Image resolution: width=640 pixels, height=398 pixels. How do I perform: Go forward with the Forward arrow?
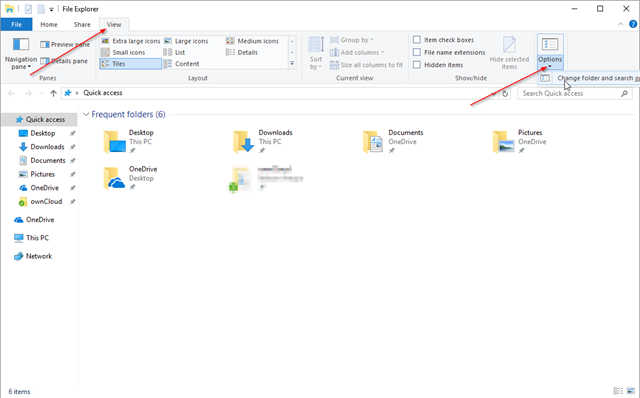[x=28, y=93]
